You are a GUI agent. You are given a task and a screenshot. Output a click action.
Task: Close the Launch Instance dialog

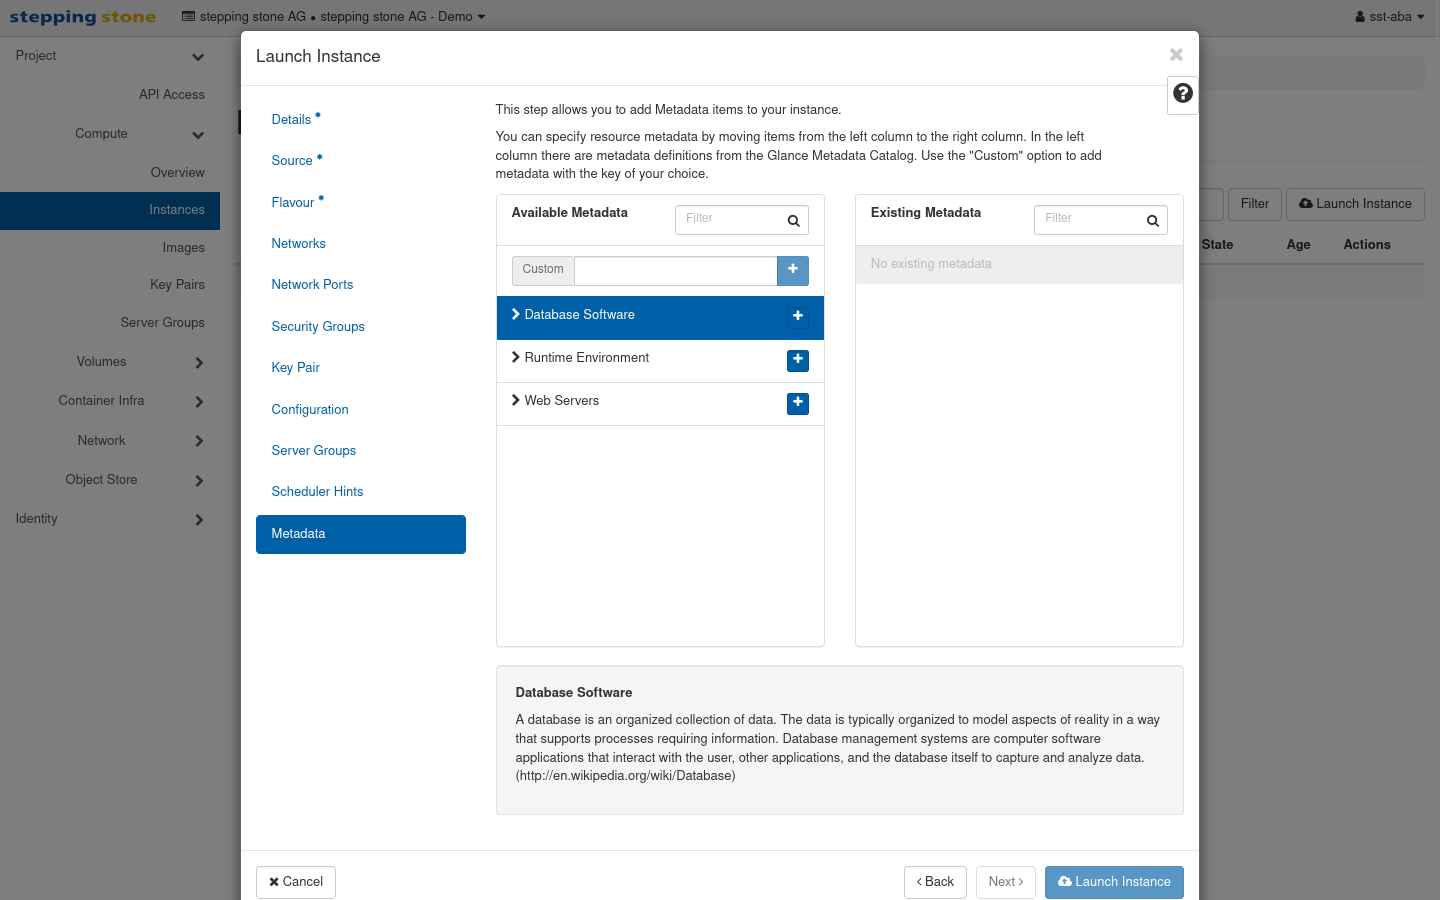tap(1176, 55)
